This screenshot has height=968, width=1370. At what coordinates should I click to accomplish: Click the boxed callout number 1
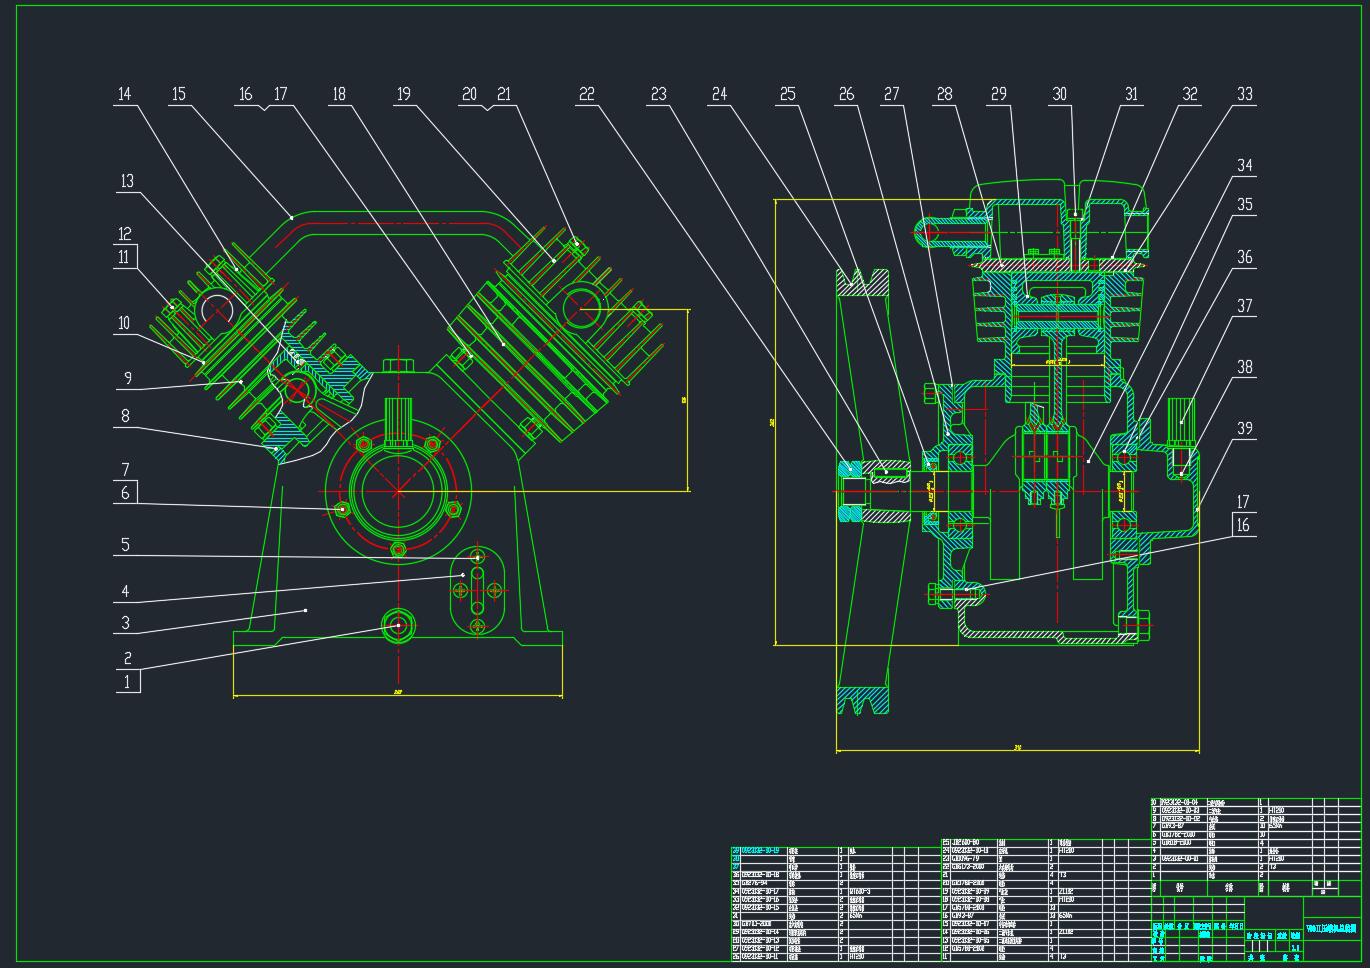(x=127, y=682)
